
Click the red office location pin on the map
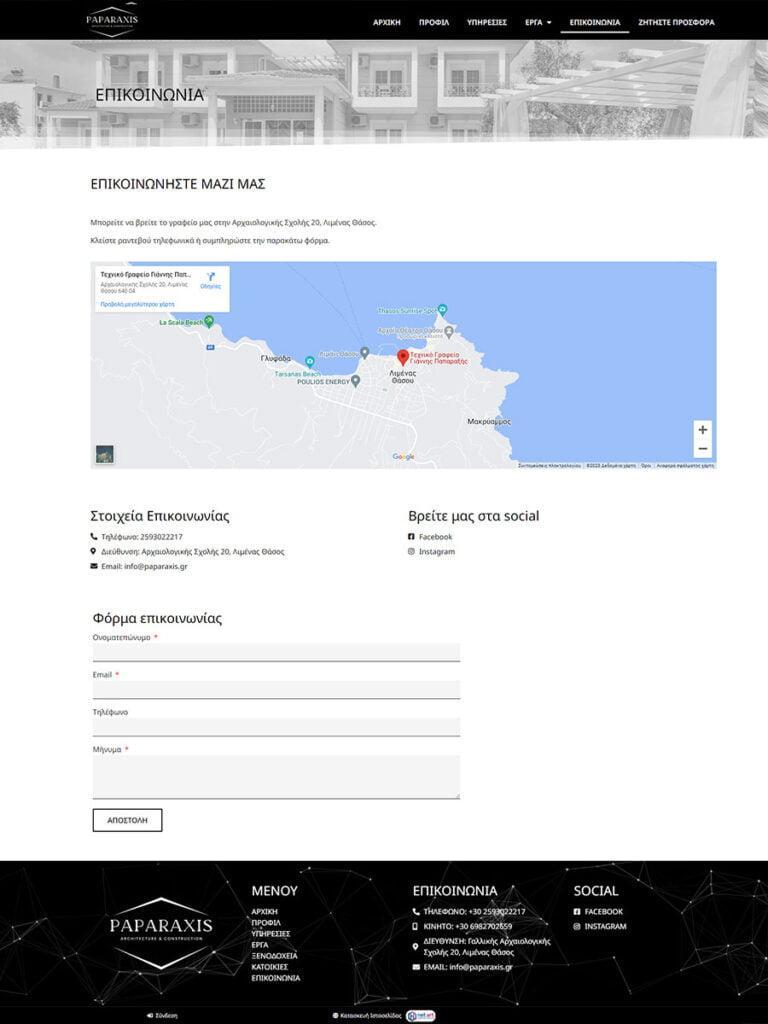(x=403, y=357)
